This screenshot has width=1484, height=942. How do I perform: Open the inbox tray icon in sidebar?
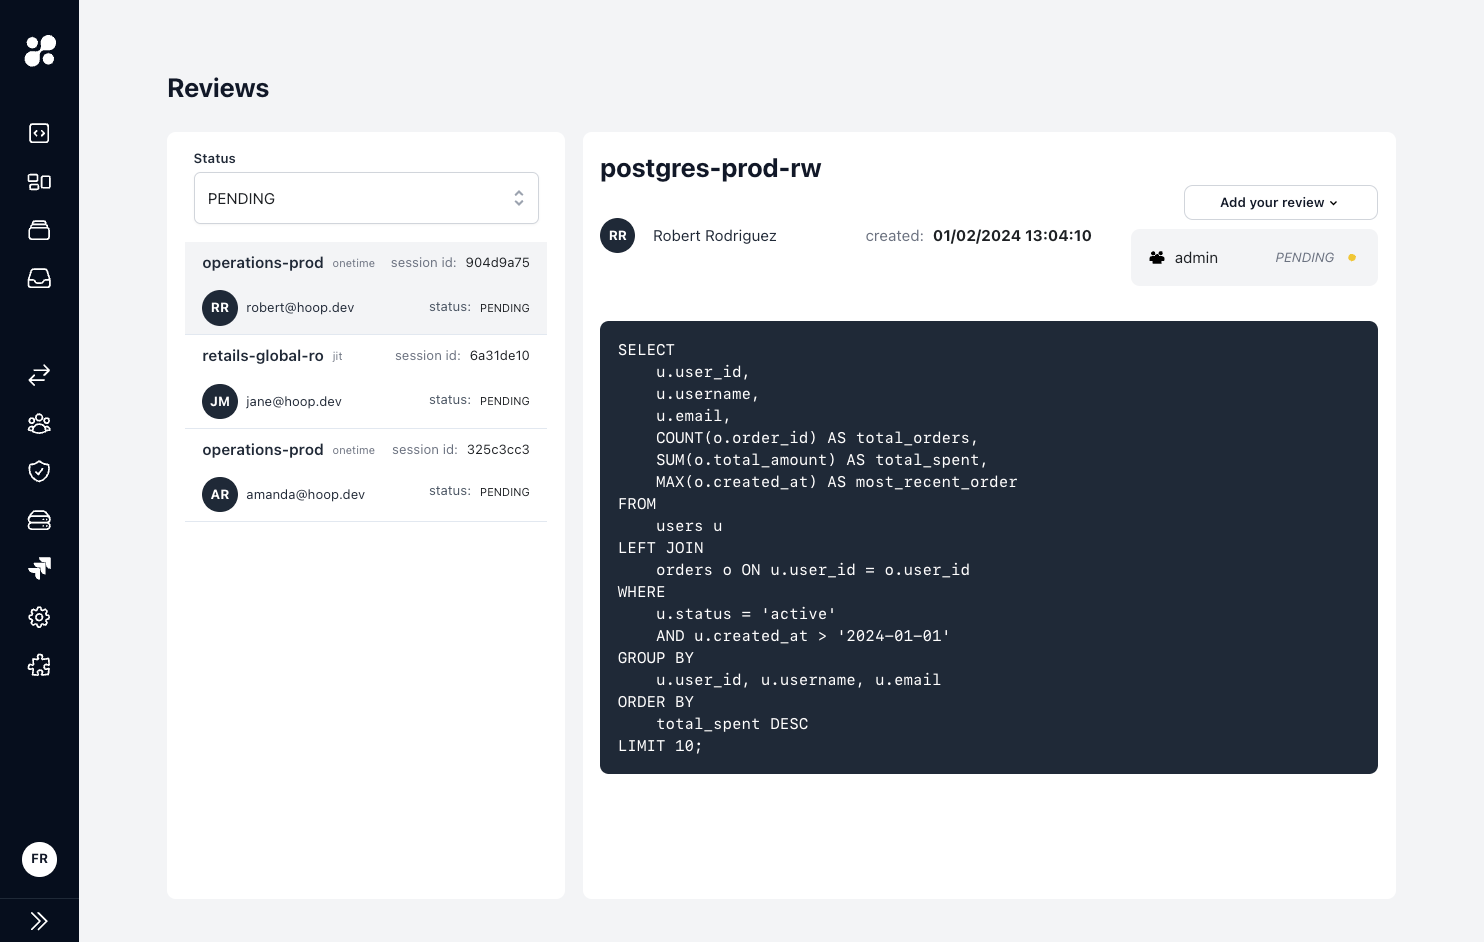[39, 279]
